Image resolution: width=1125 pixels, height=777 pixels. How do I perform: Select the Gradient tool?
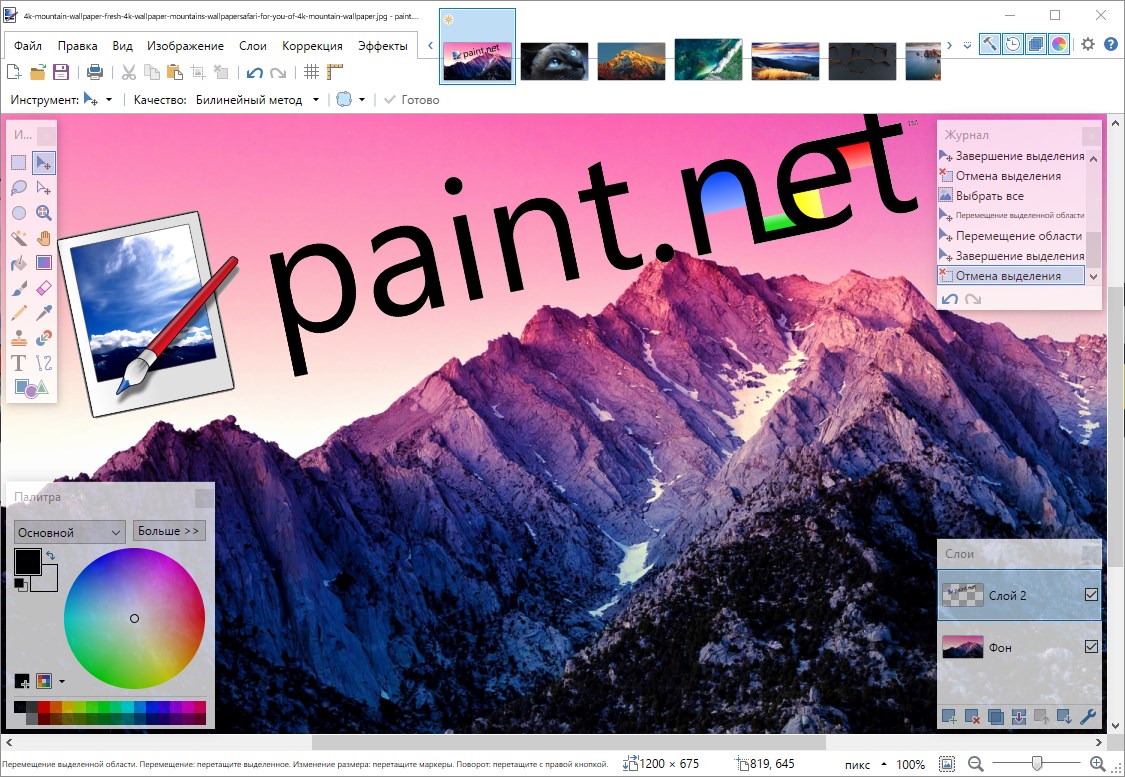click(x=44, y=263)
